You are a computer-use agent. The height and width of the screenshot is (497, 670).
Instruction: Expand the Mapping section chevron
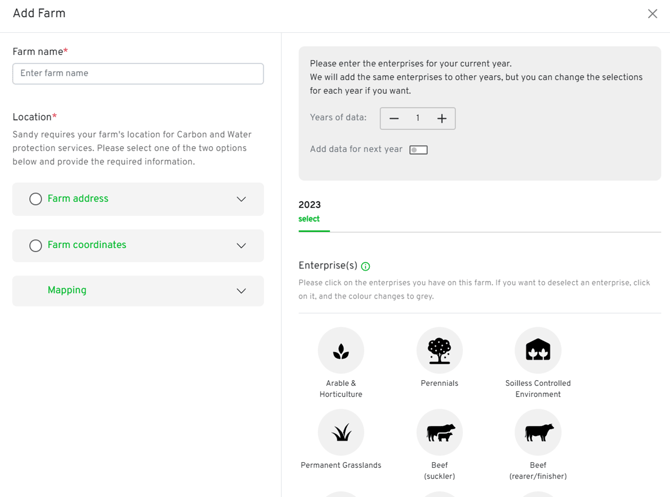(x=241, y=291)
